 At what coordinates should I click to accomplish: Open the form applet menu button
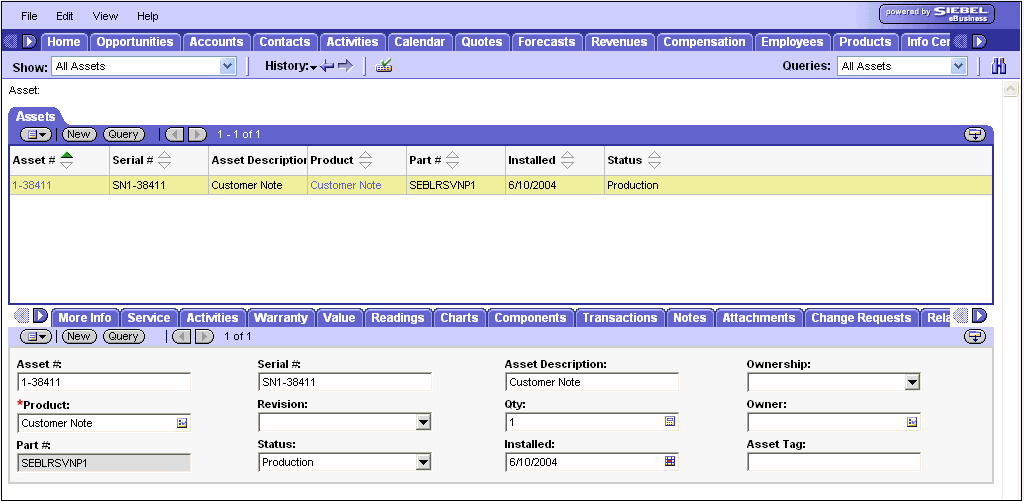point(36,336)
